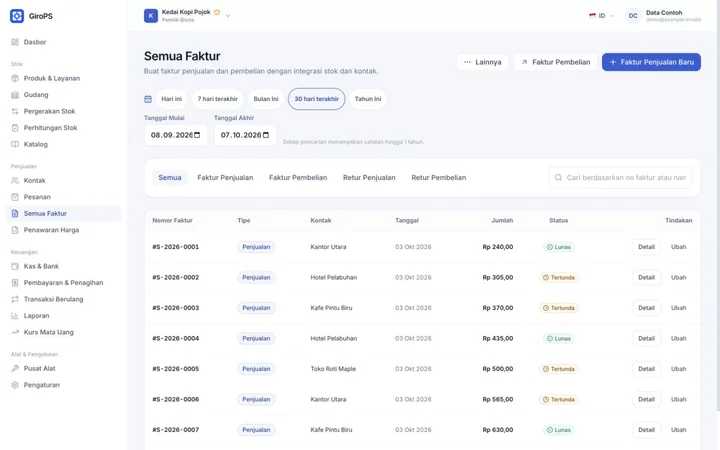Click the Katalog book icon
This screenshot has width=720, height=450.
click(15, 145)
